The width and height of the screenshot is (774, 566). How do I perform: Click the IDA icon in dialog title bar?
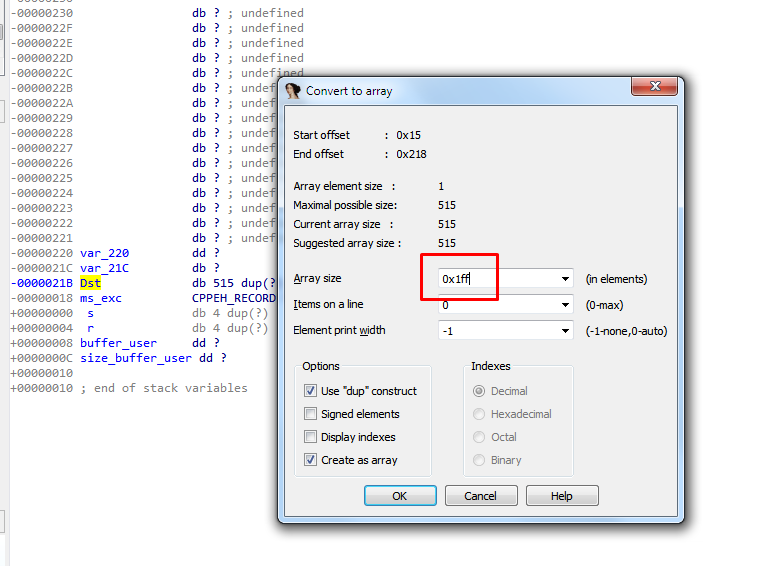[293, 91]
